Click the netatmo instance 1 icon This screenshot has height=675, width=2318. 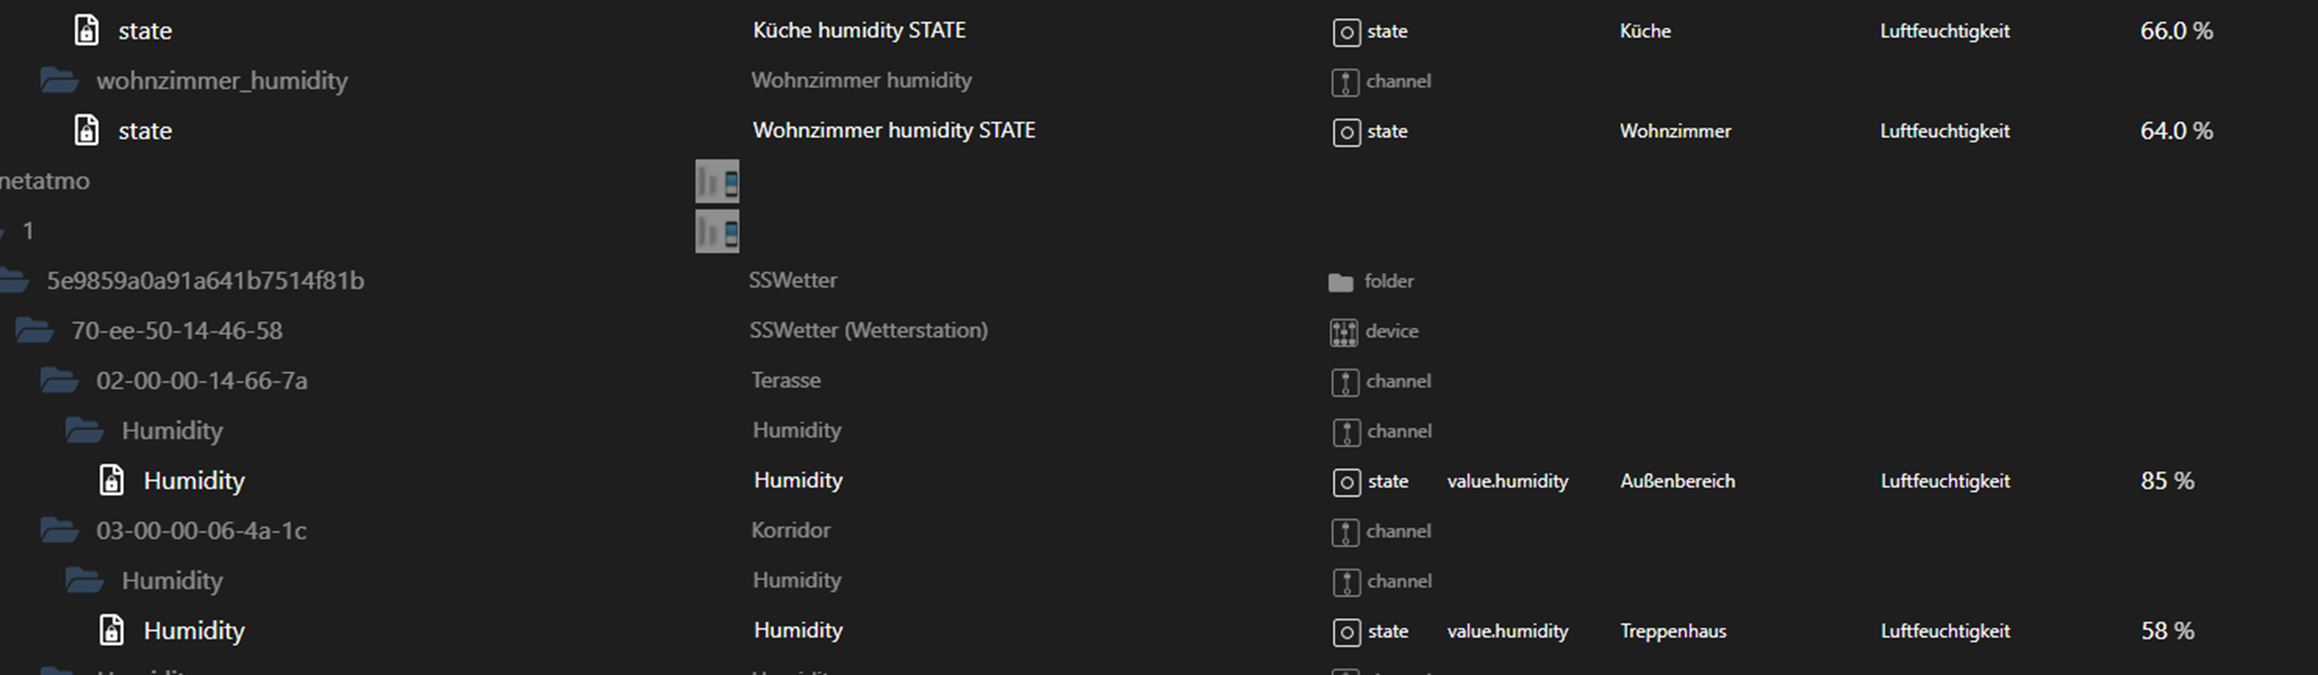click(717, 232)
